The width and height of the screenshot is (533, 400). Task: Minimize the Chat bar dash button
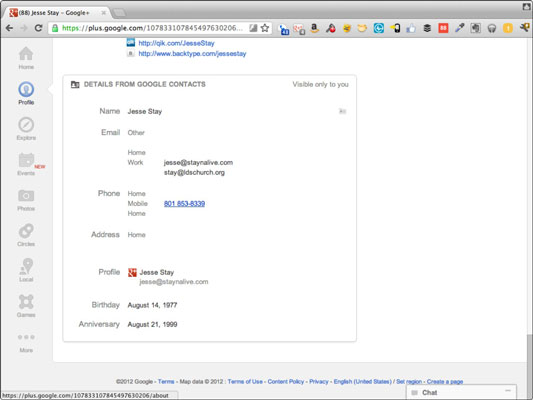tap(508, 391)
